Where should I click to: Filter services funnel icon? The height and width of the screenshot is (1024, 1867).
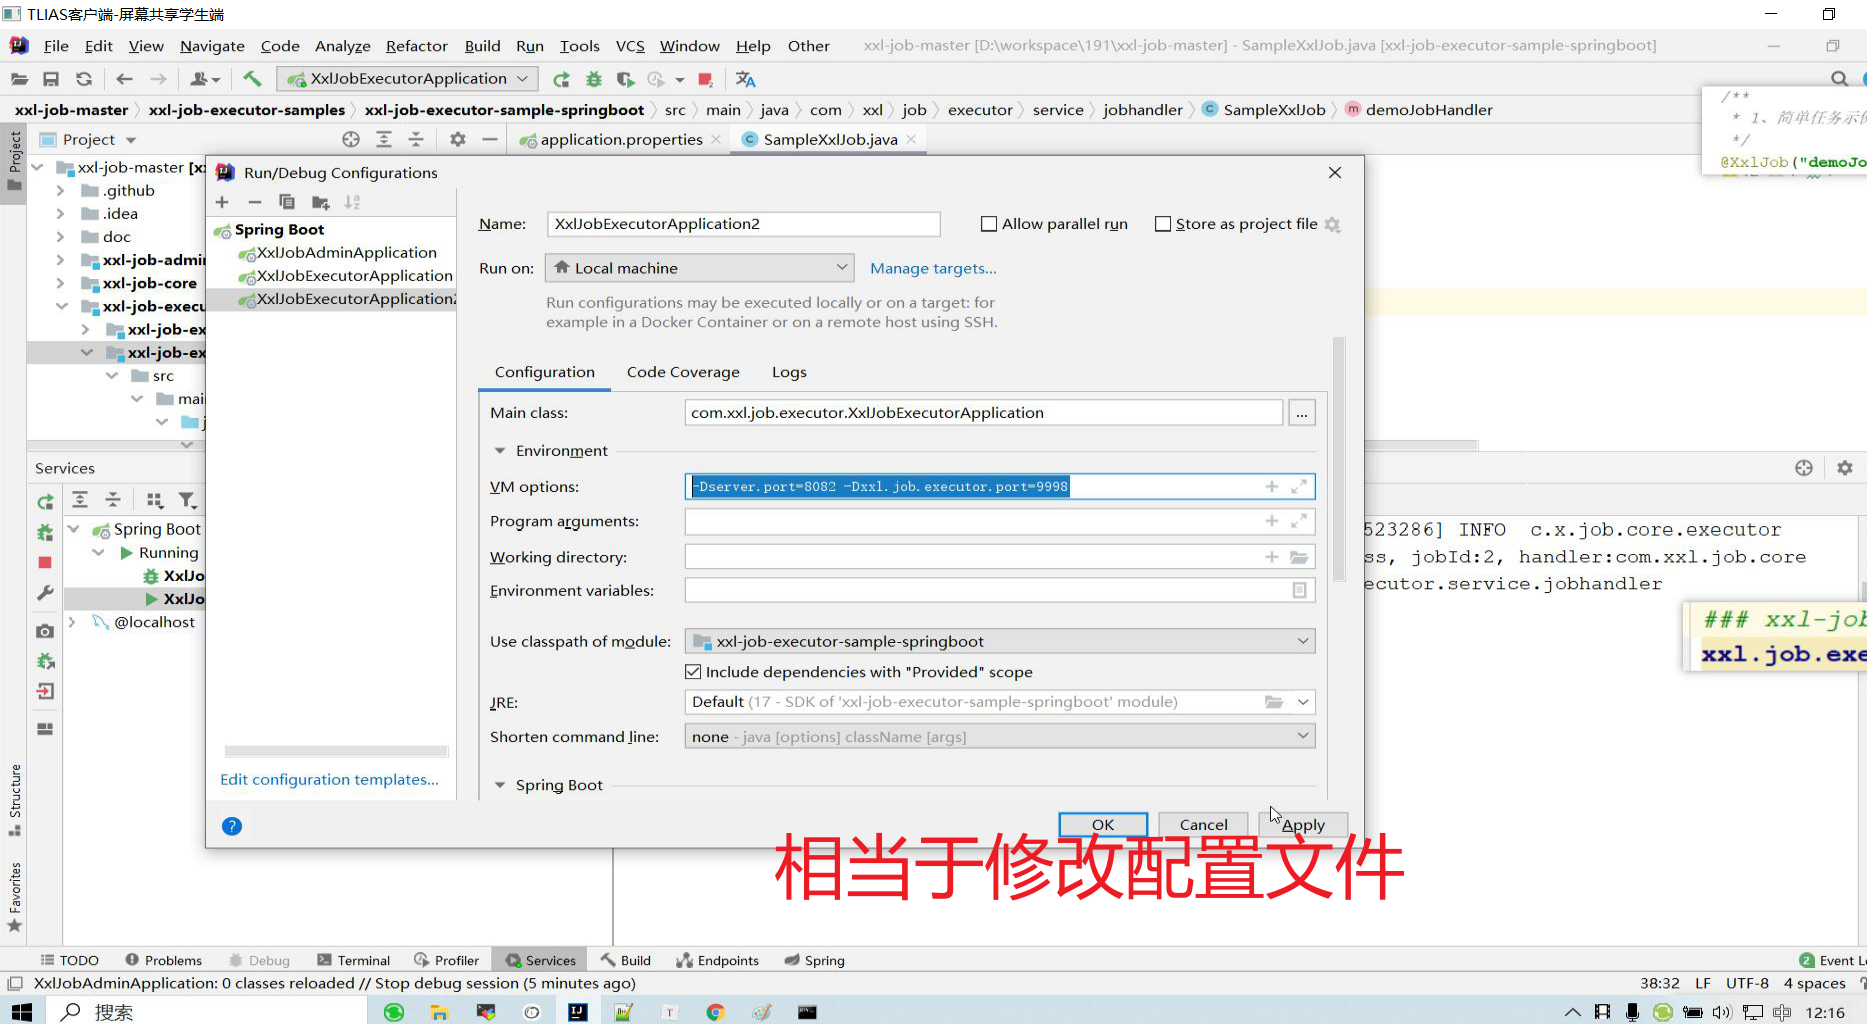pyautogui.click(x=187, y=500)
